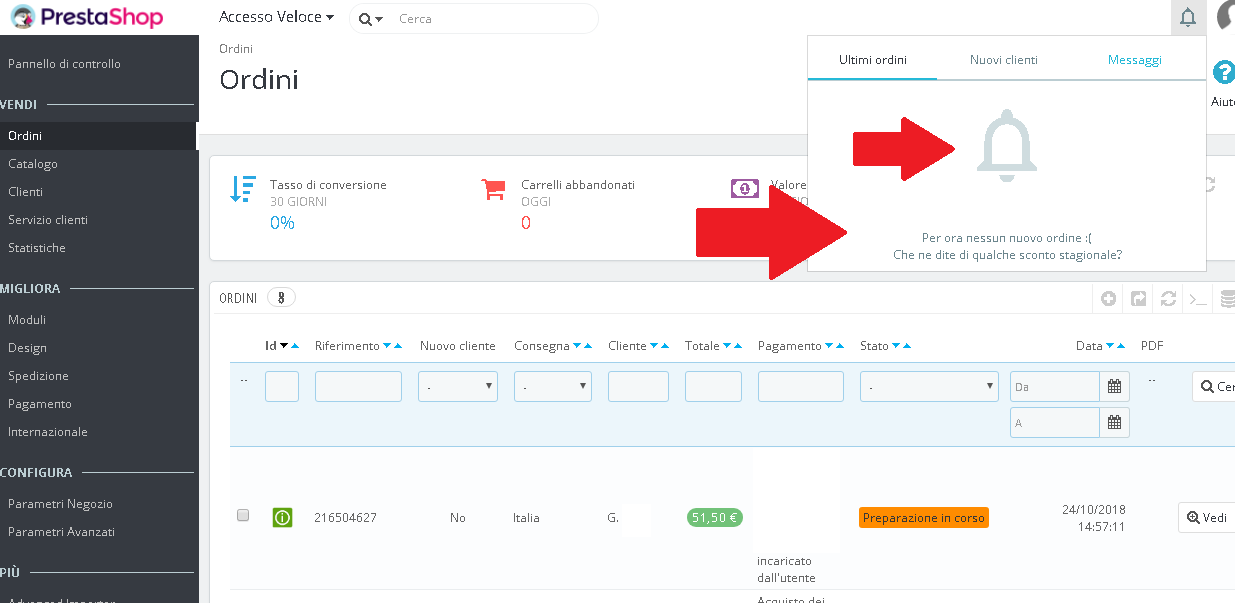1235x603 pixels.
Task: Click the search magnifier icon
Action: coord(365,19)
